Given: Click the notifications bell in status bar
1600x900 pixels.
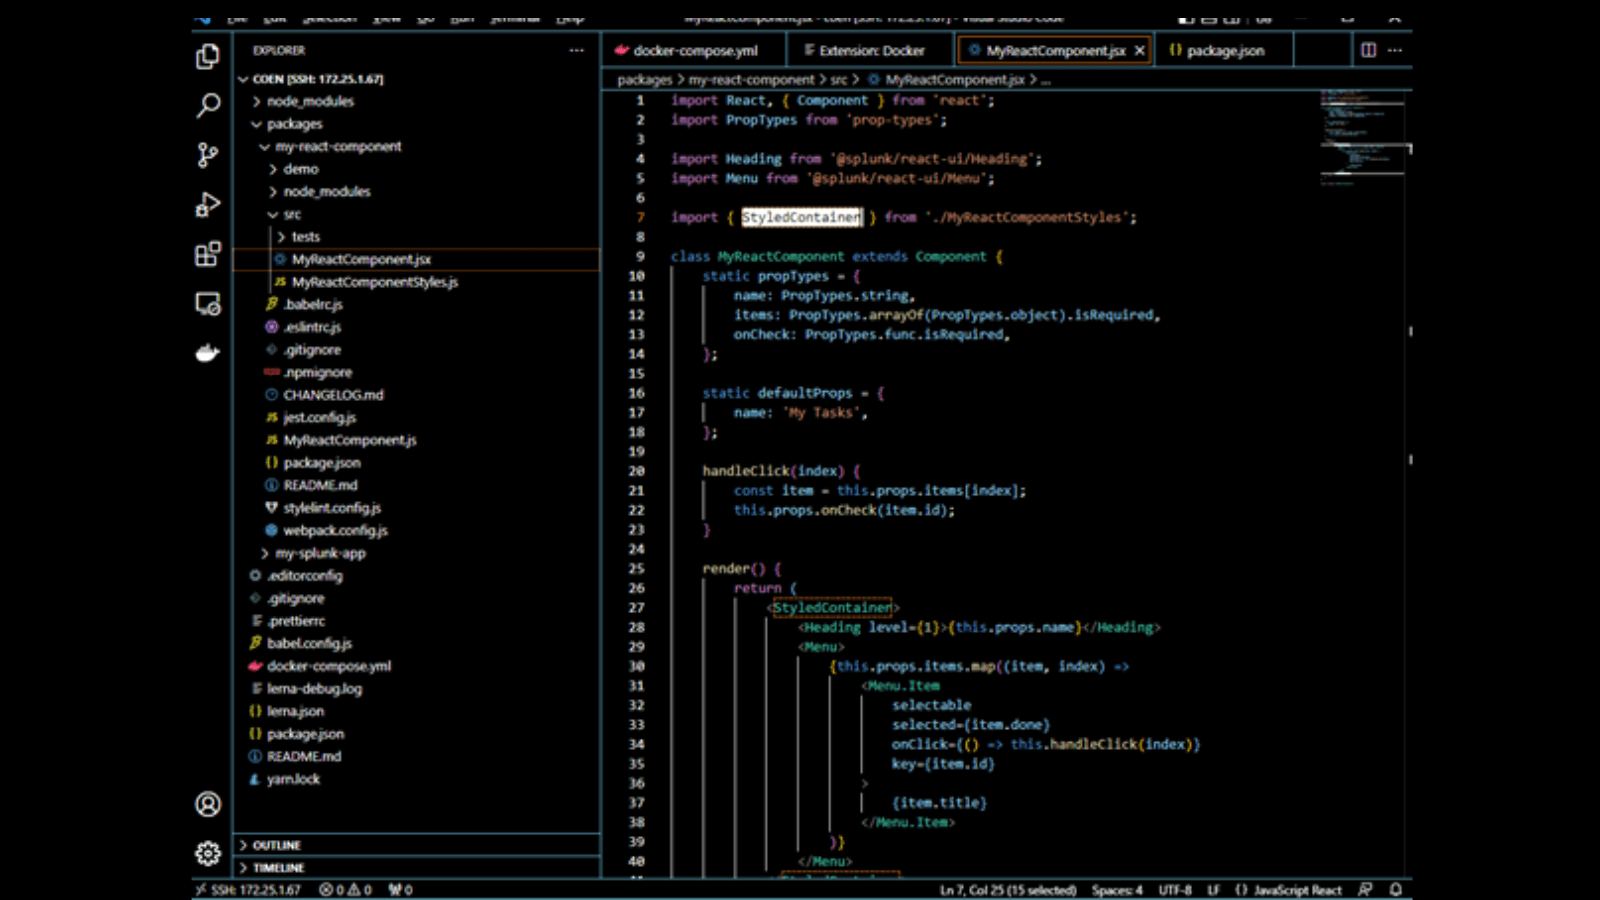Looking at the screenshot, I should pyautogui.click(x=1394, y=889).
